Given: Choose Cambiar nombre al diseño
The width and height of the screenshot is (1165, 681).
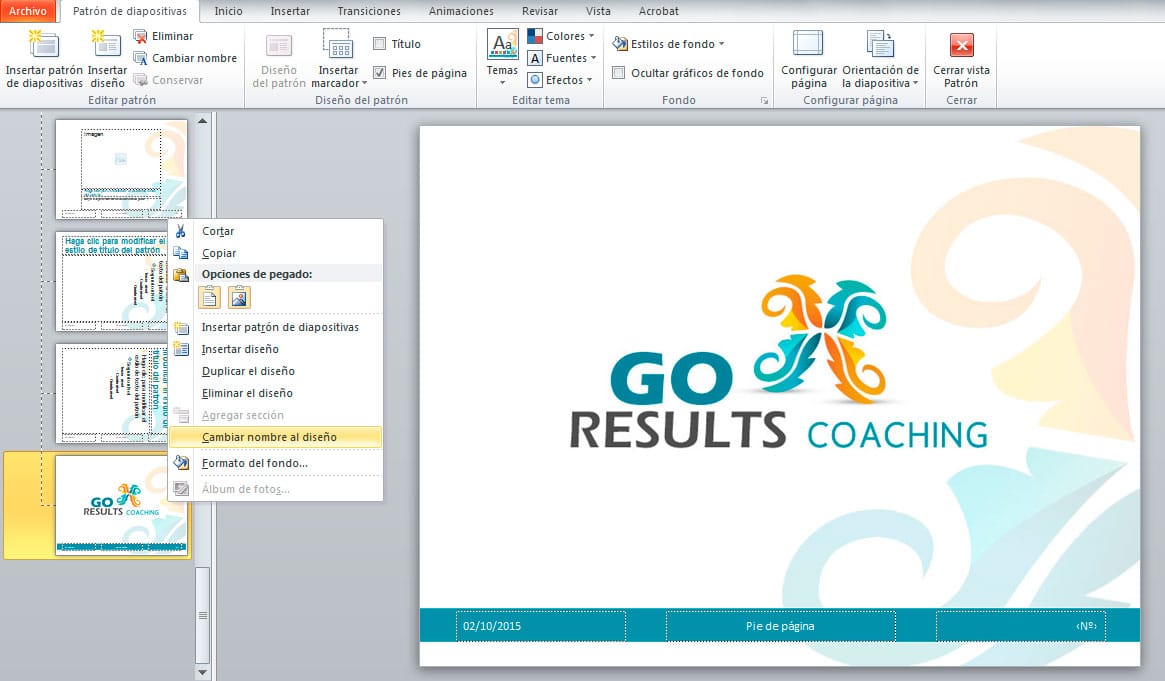Looking at the screenshot, I should point(276,437).
